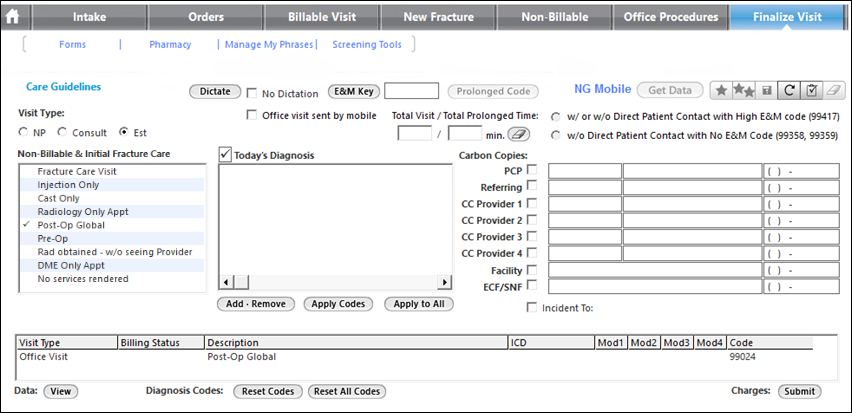Click the save disk icon

point(766,91)
